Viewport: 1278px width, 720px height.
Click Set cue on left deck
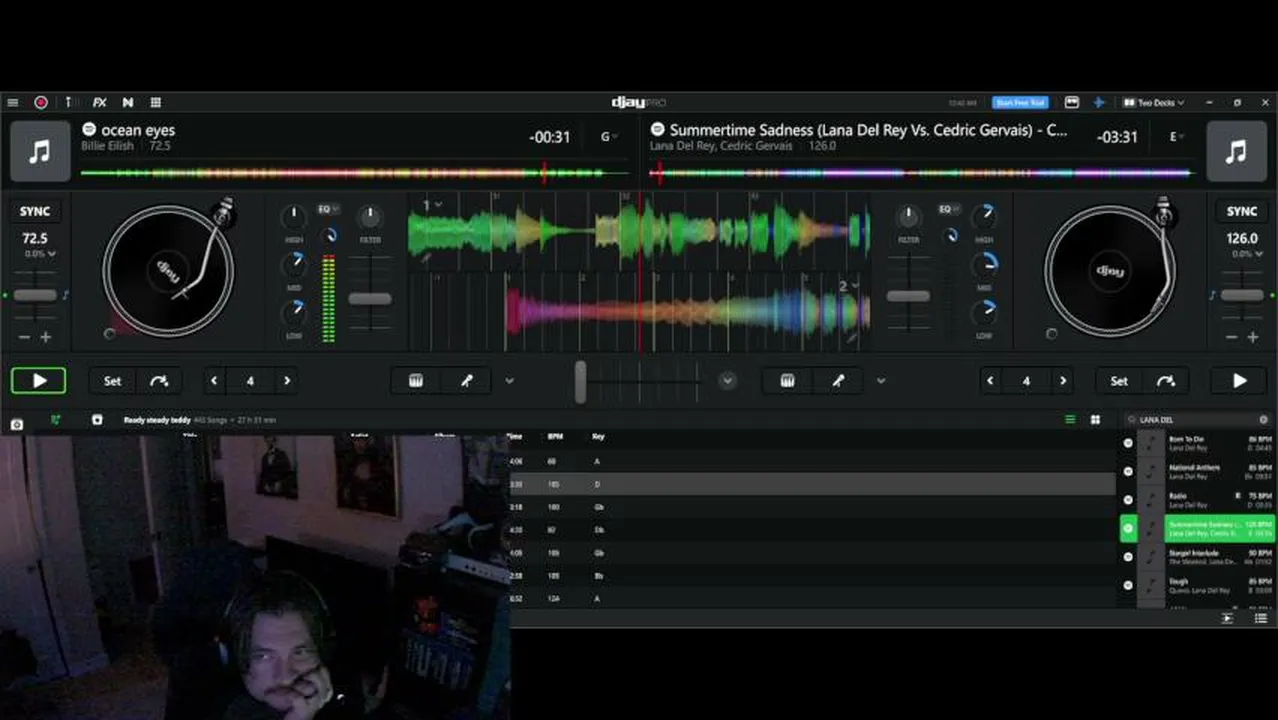(112, 381)
